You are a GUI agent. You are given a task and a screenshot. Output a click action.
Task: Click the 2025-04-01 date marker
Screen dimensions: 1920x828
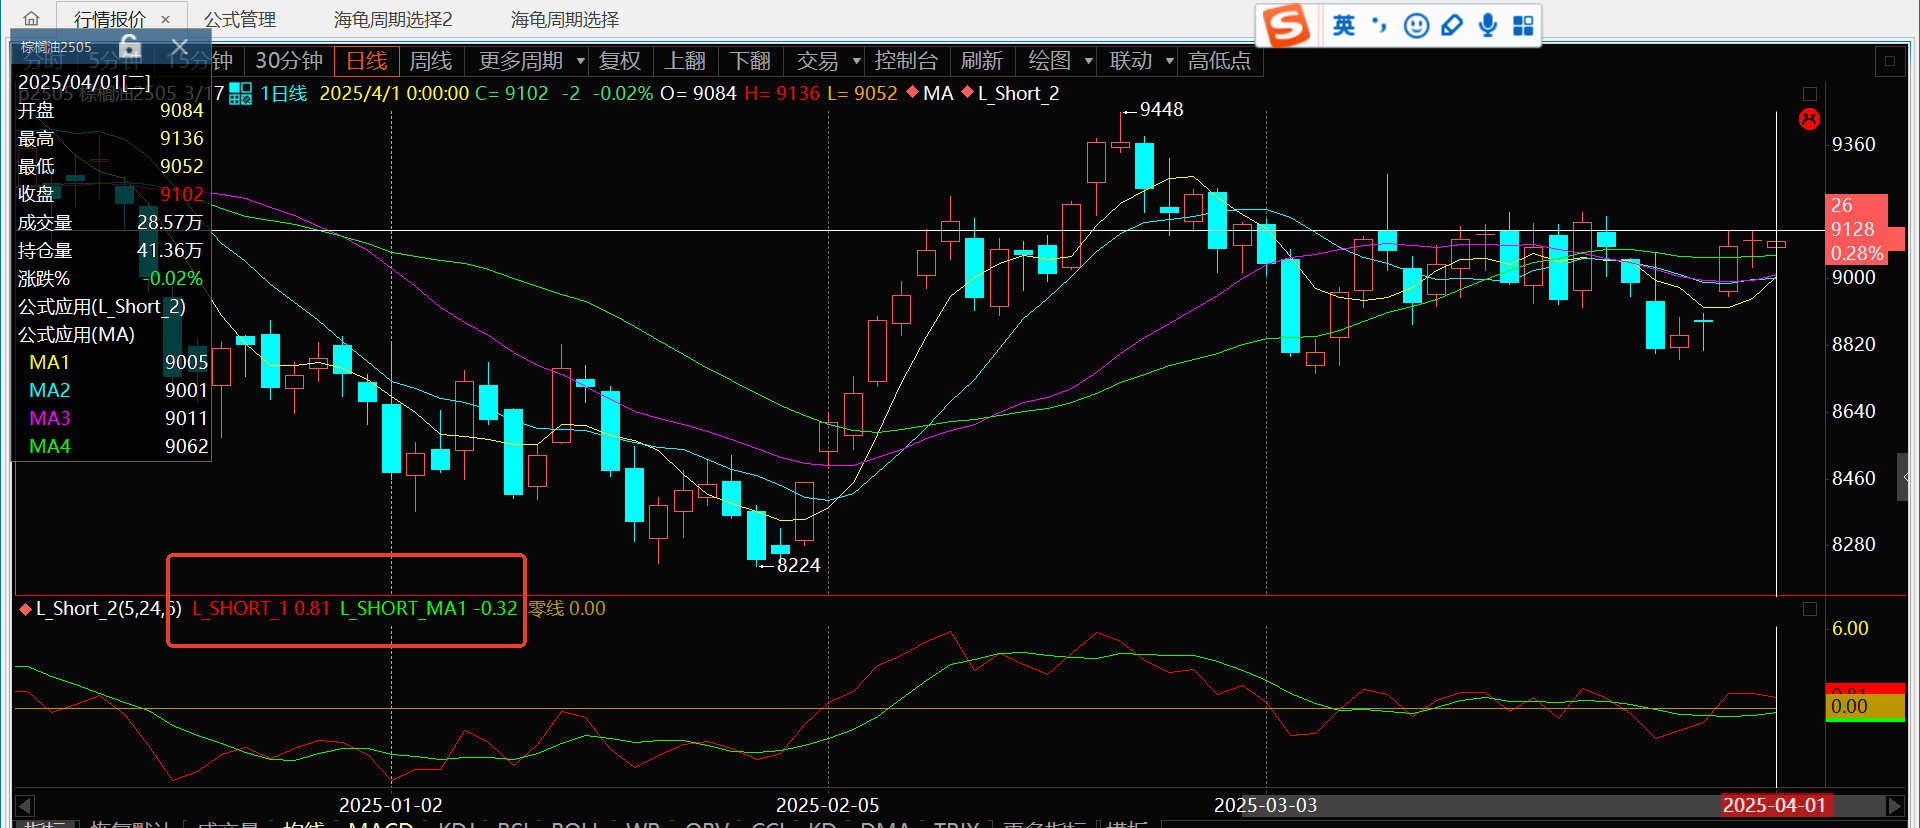[1774, 805]
